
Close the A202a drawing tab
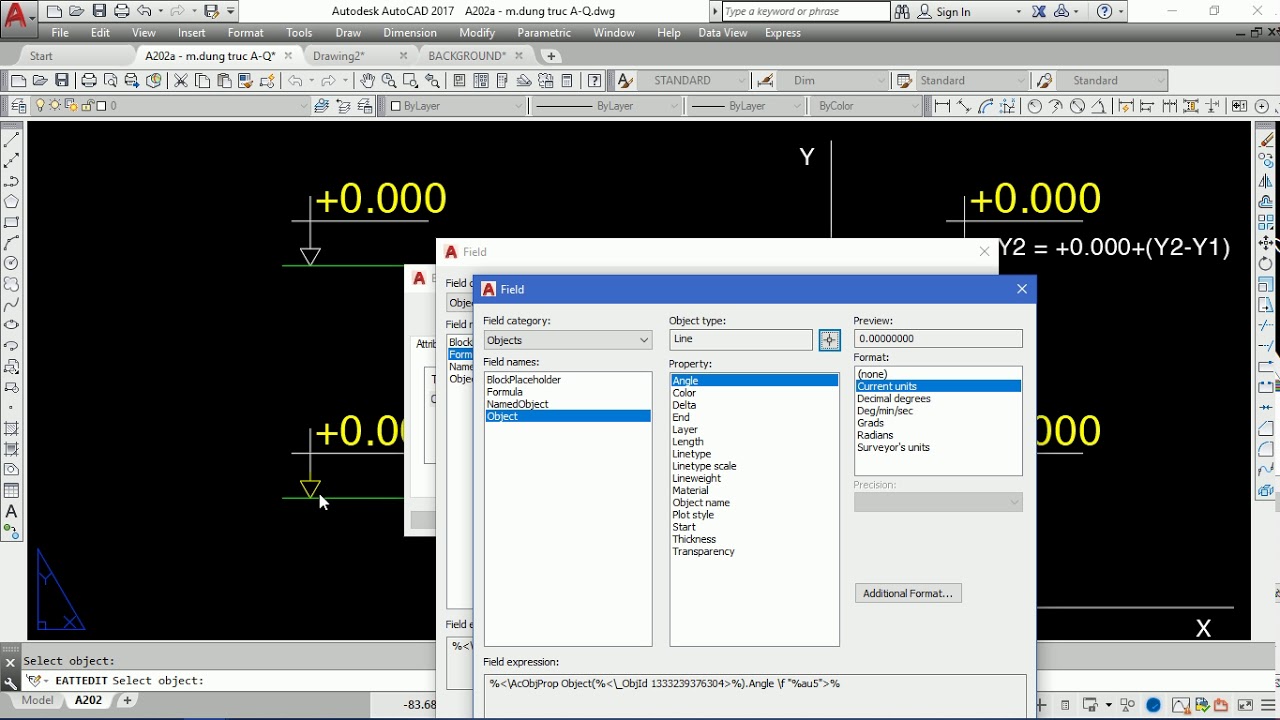(x=288, y=56)
